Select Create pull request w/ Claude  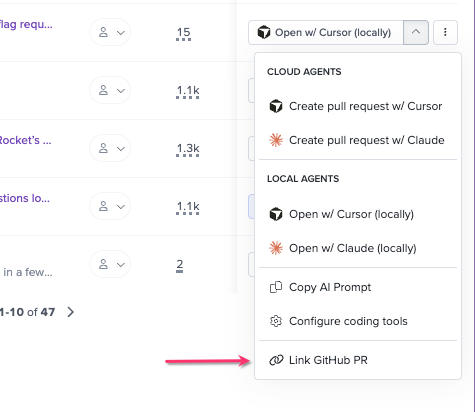[x=358, y=140]
